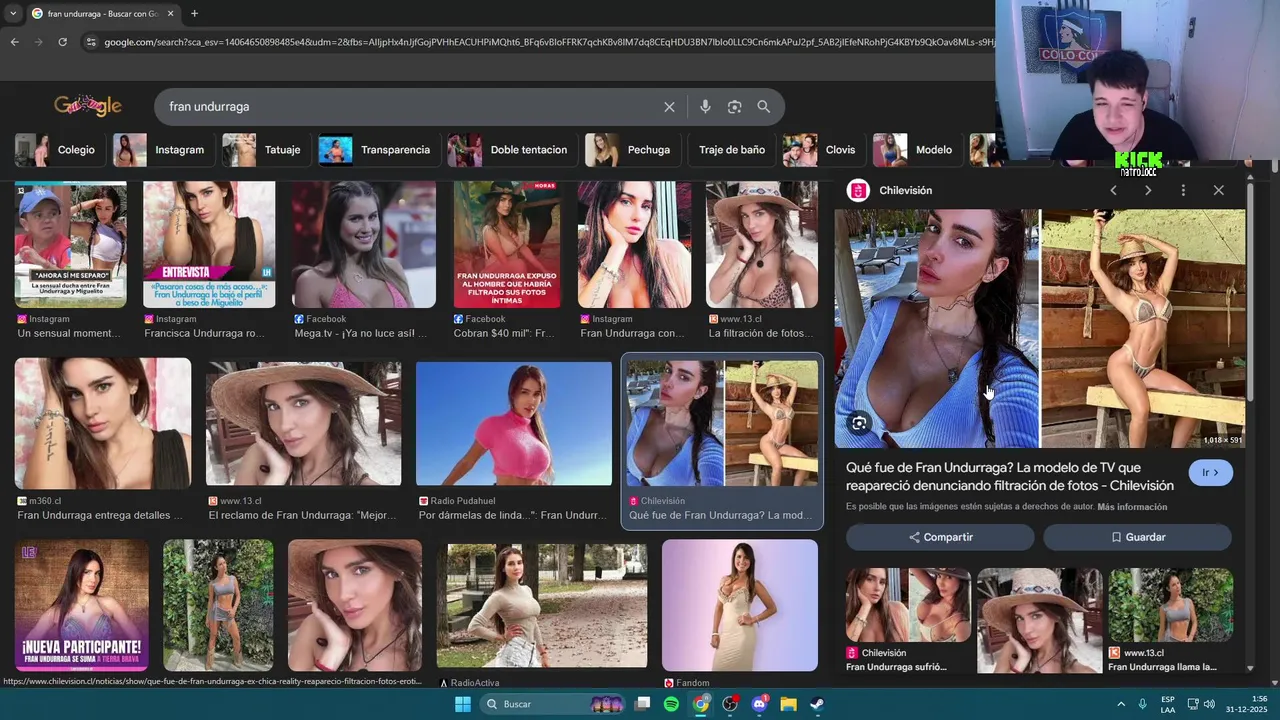This screenshot has height=720, width=1280.
Task: Open OBS Studio from the taskbar
Action: click(730, 704)
